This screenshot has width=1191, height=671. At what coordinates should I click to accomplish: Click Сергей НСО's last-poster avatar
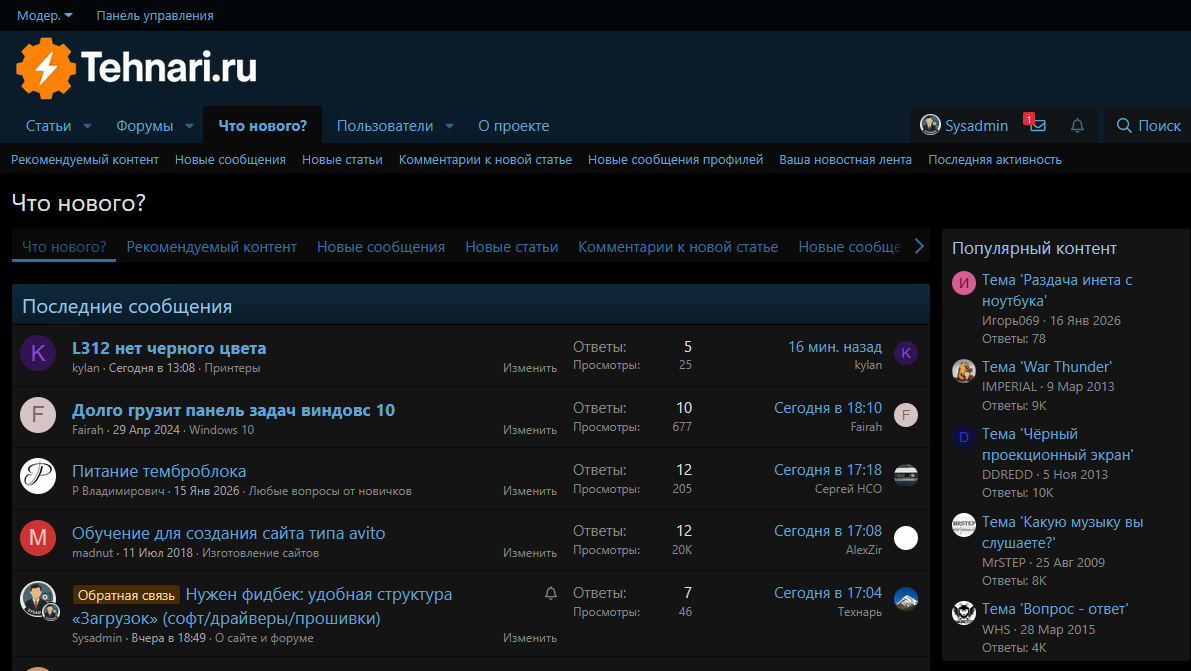point(905,476)
